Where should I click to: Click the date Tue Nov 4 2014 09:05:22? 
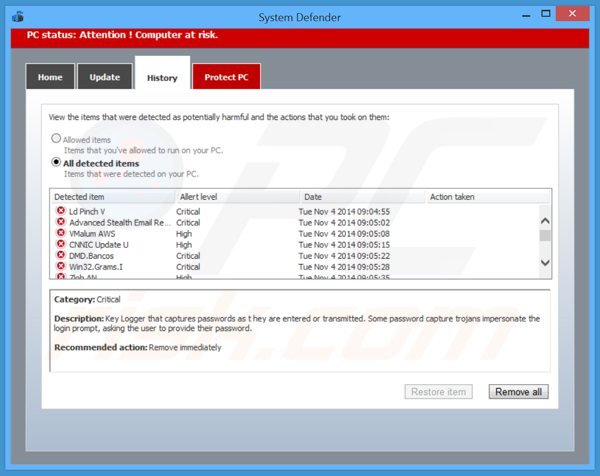344,256
